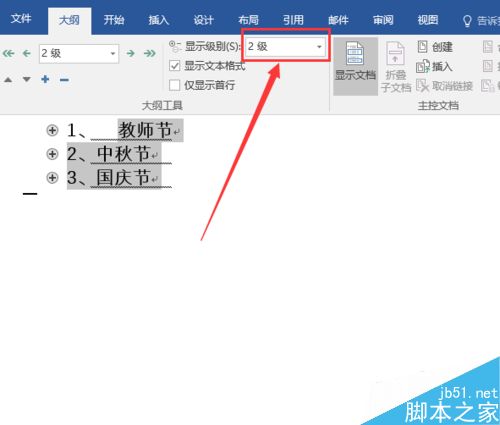The height and width of the screenshot is (425, 500).
Task: Uncheck the 显示文本格式 checkbox
Action: point(175,66)
